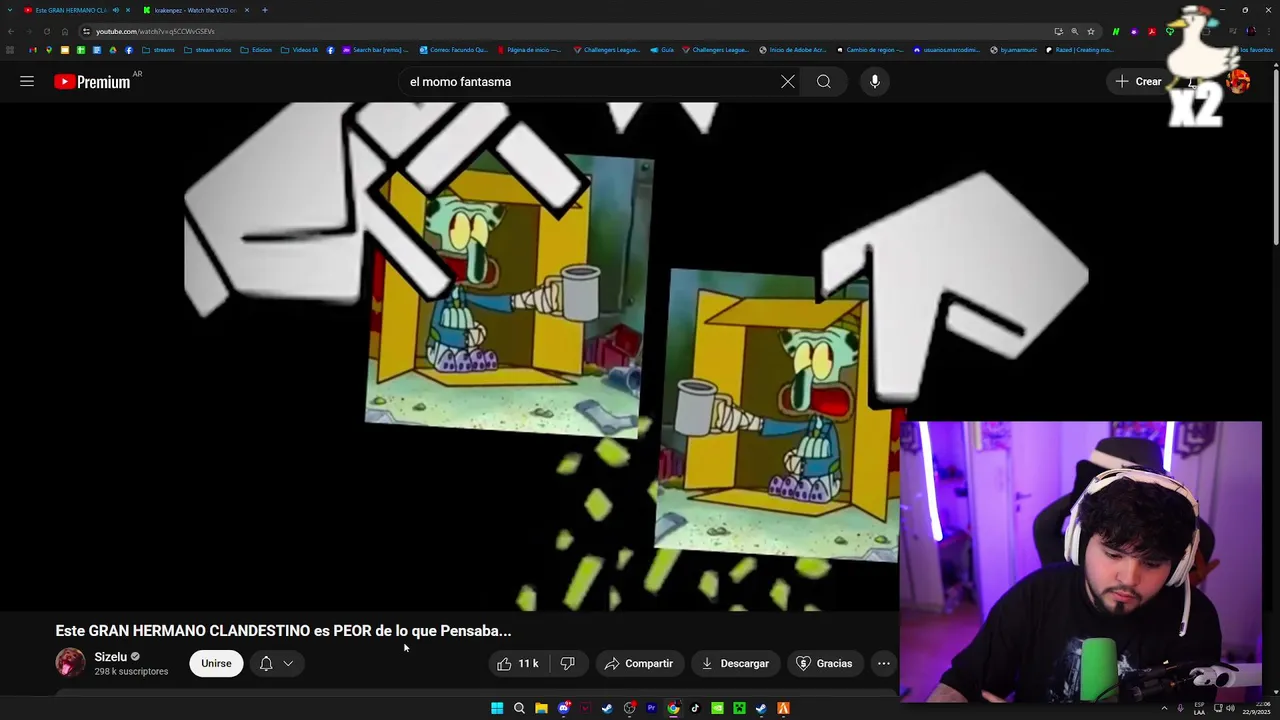Screen dimensions: 1280x720
Task: Open the 'Search bar (remo)' bookmark
Action: [375, 50]
